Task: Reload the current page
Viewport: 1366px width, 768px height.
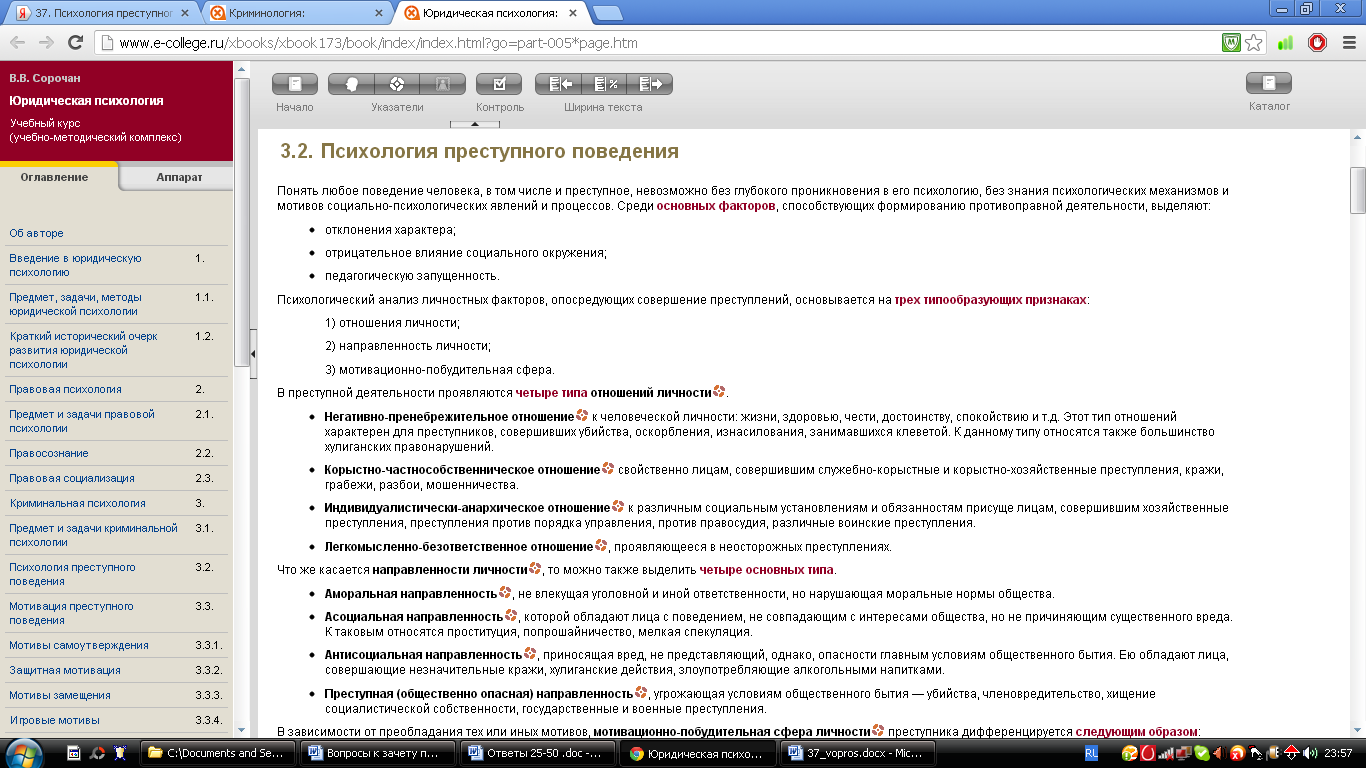Action: point(75,43)
